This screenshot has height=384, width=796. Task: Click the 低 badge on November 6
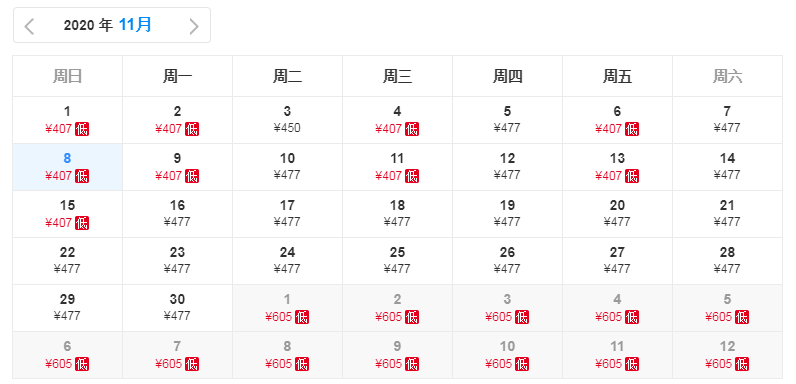coord(632,129)
